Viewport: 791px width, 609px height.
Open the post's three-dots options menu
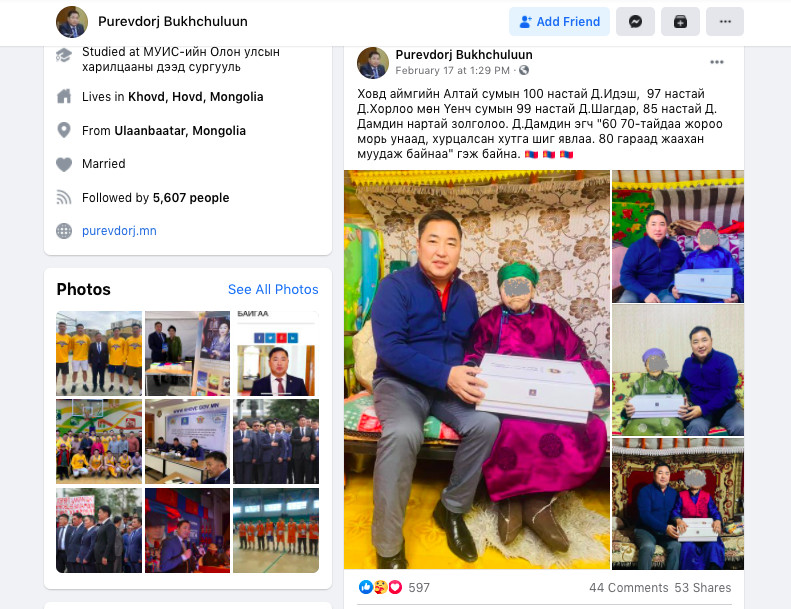click(717, 62)
